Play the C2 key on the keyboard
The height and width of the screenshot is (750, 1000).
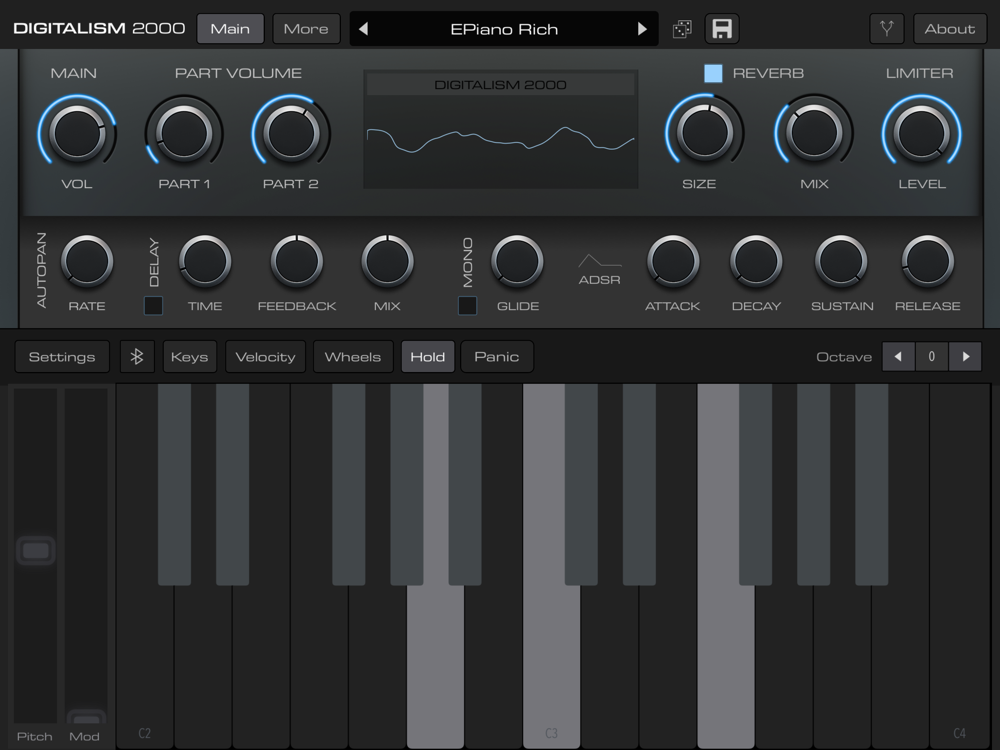tap(145, 666)
